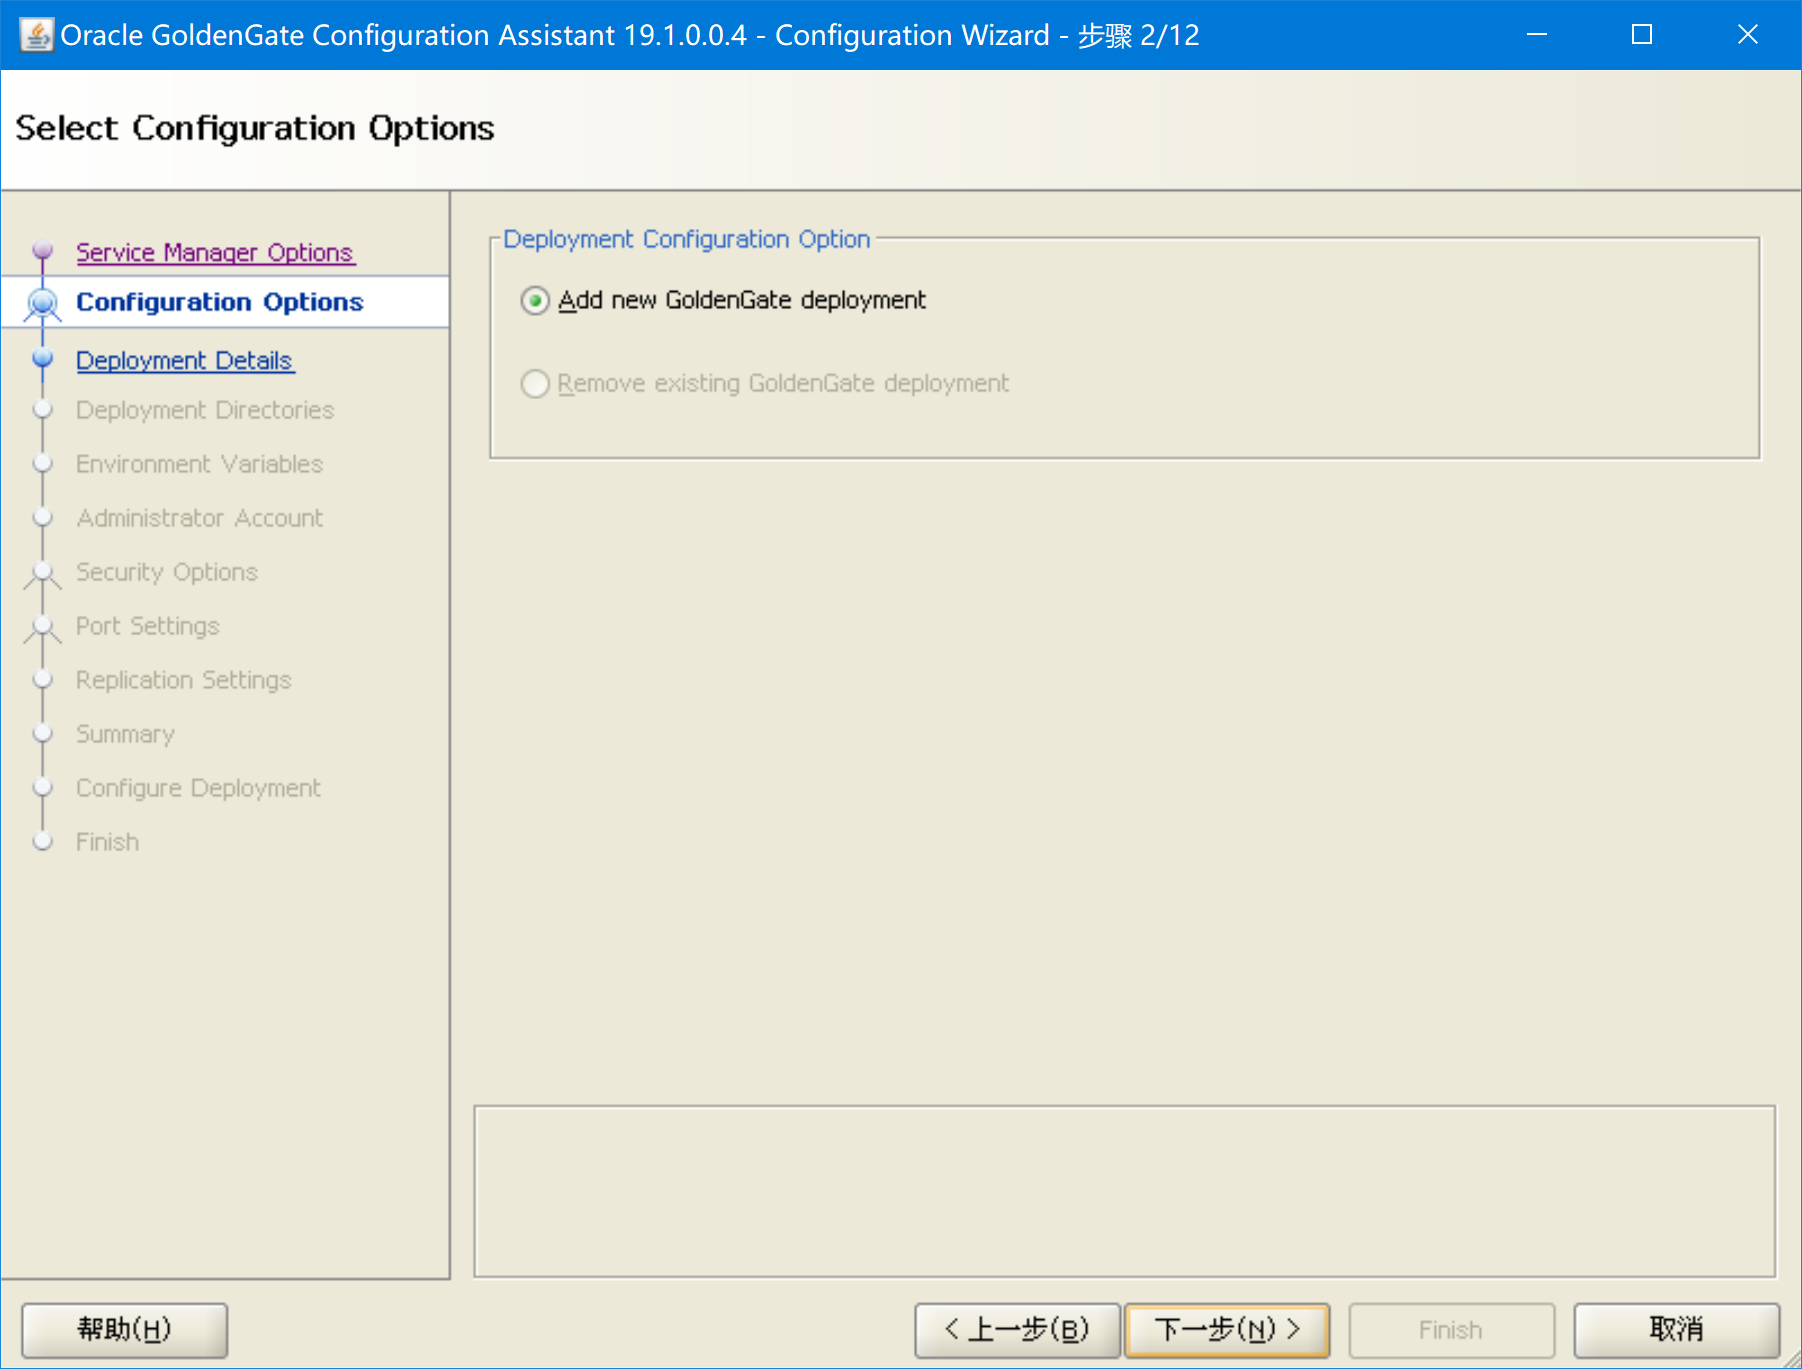Click the Finish step bullet in sidebar

(x=43, y=841)
